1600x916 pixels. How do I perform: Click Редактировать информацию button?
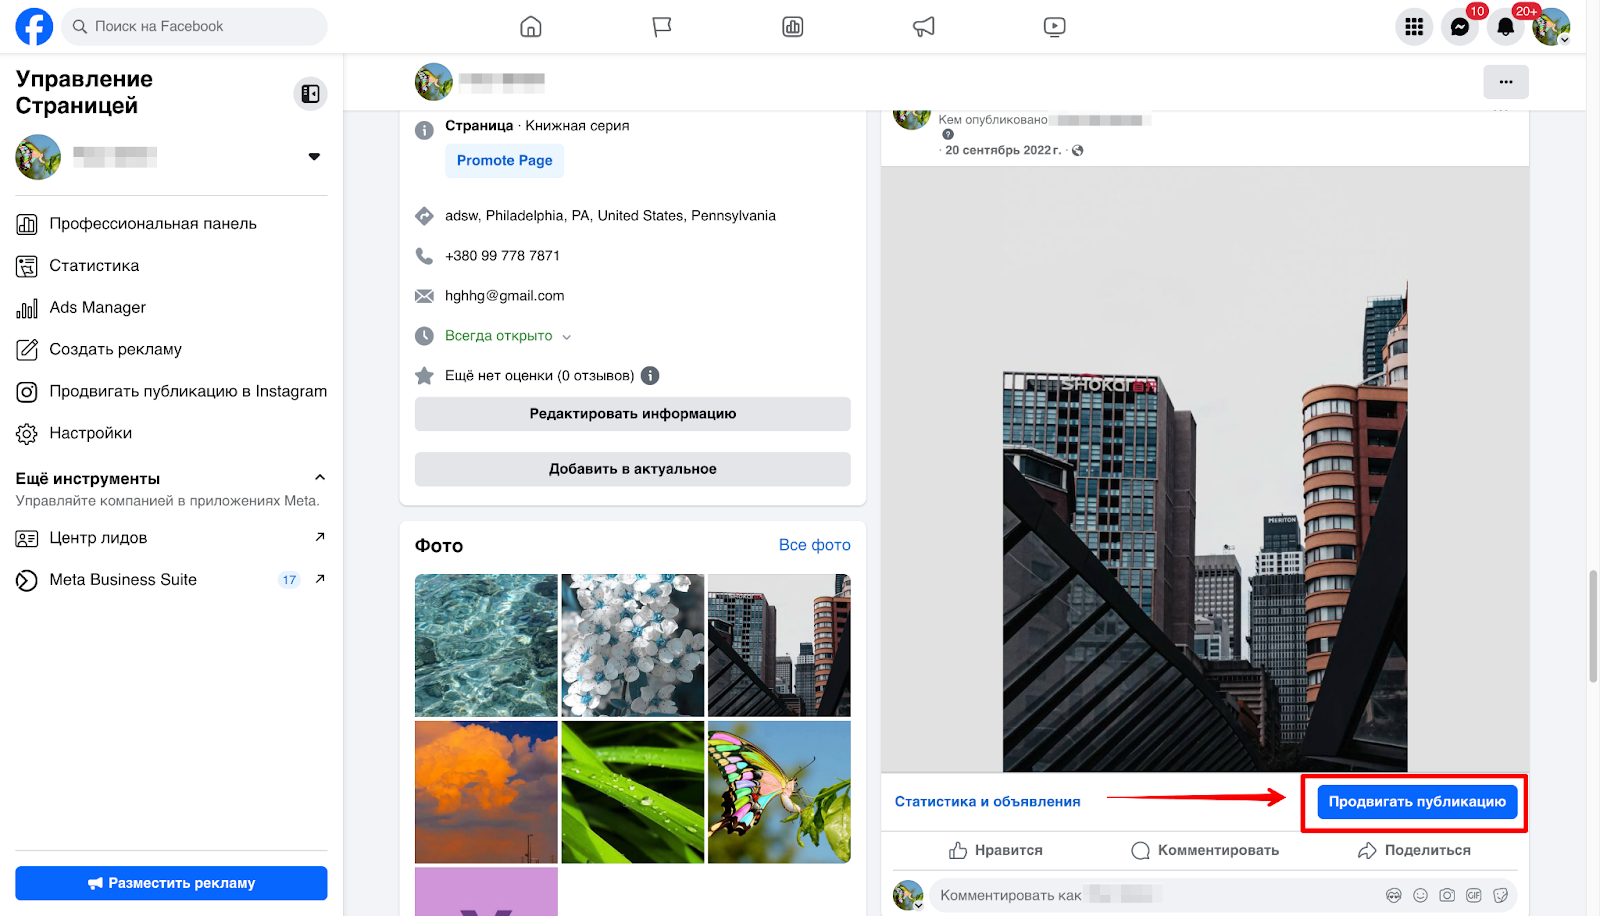coord(633,414)
